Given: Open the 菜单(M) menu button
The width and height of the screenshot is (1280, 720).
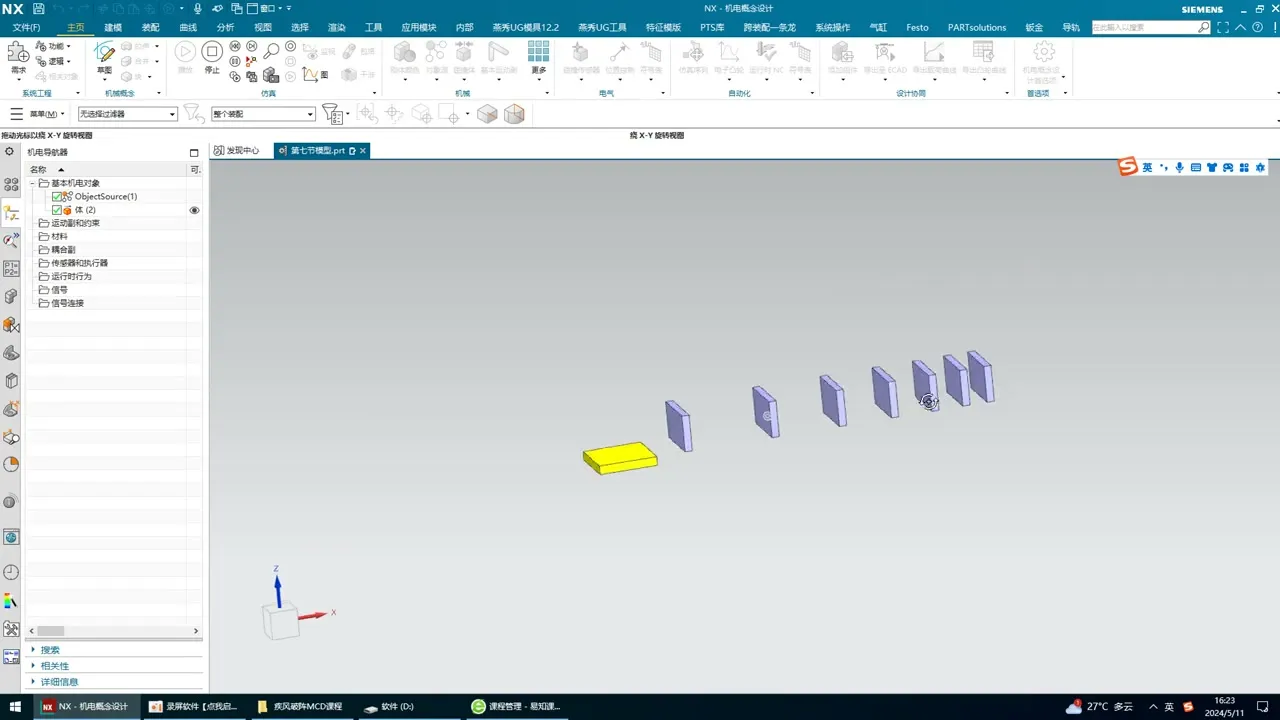Looking at the screenshot, I should coord(38,114).
